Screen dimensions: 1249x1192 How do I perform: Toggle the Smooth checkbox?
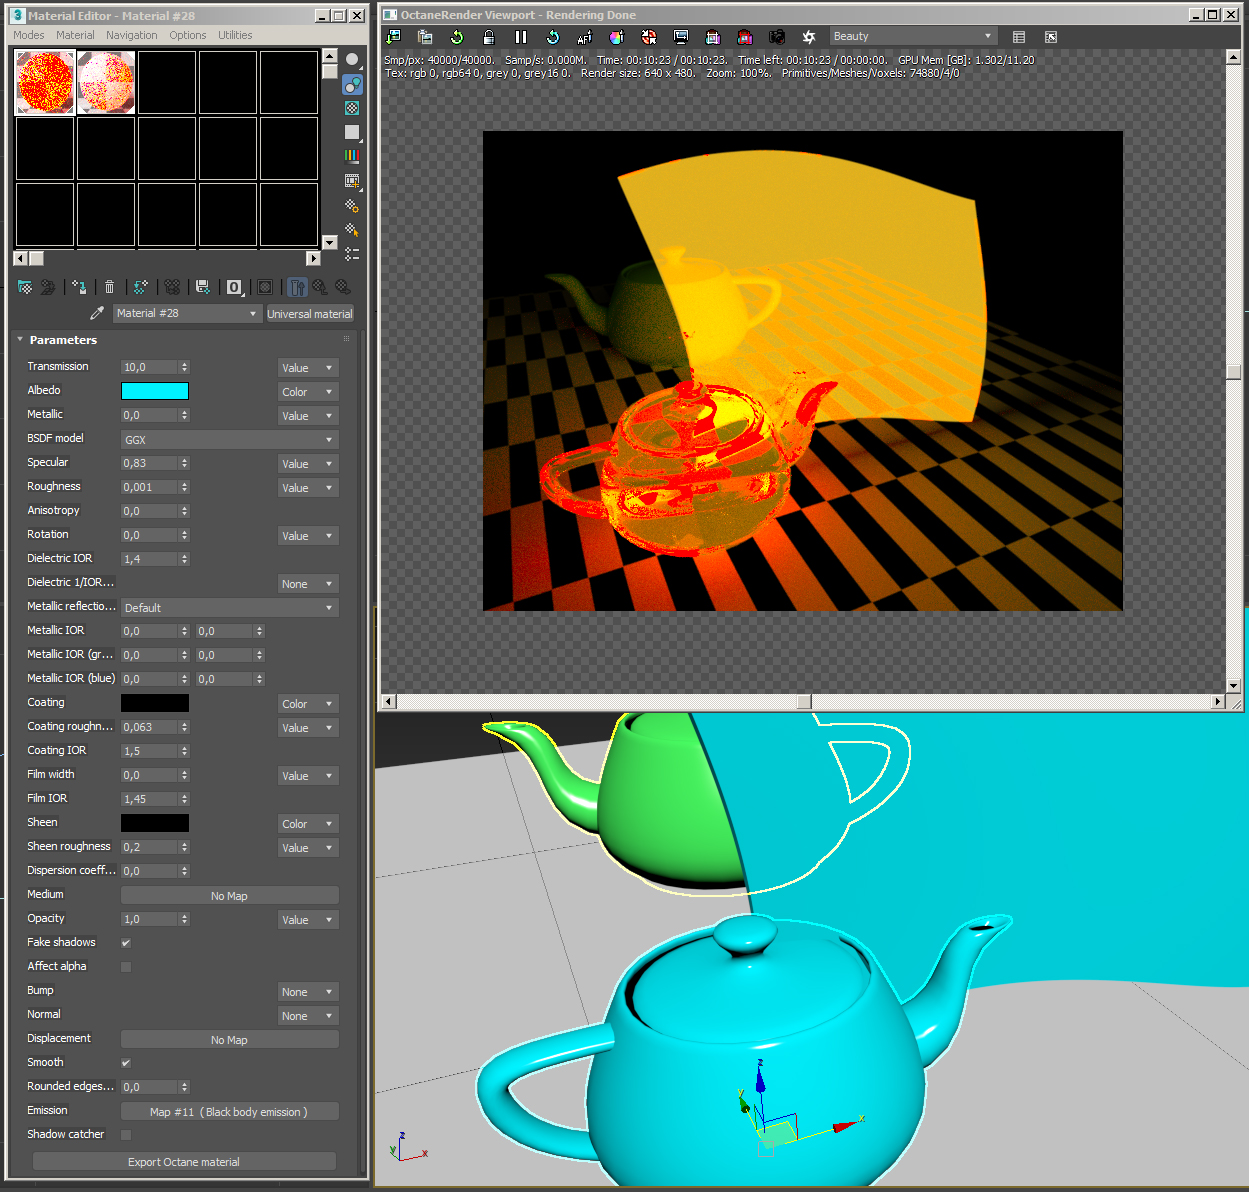pyautogui.click(x=126, y=1063)
